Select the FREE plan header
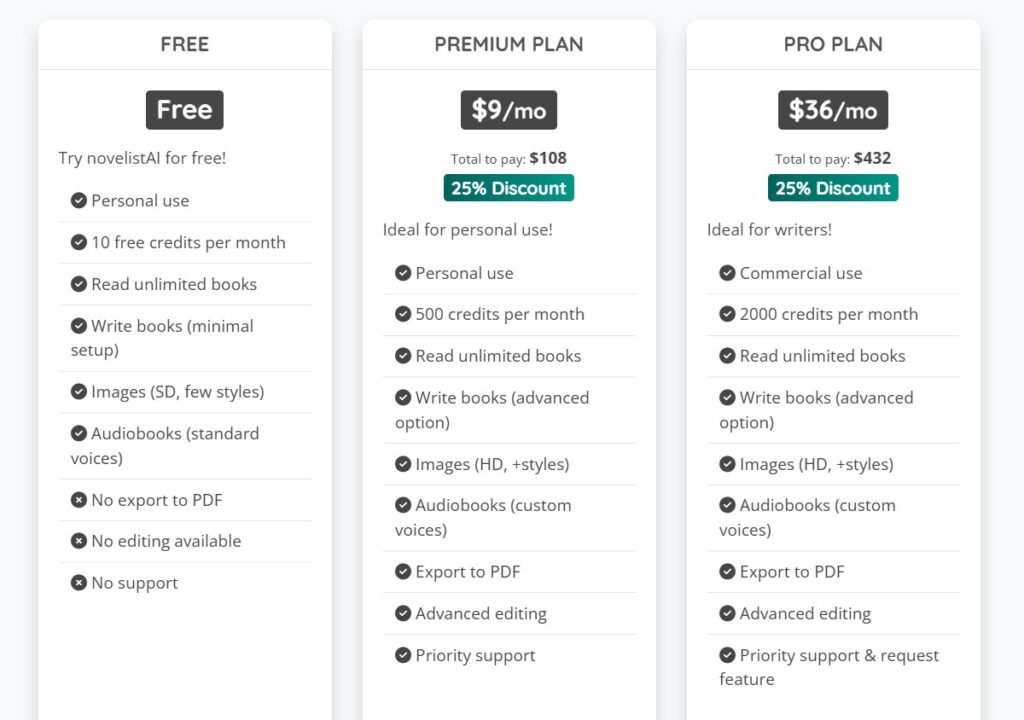Screen dimensions: 1024x720 tap(185, 44)
